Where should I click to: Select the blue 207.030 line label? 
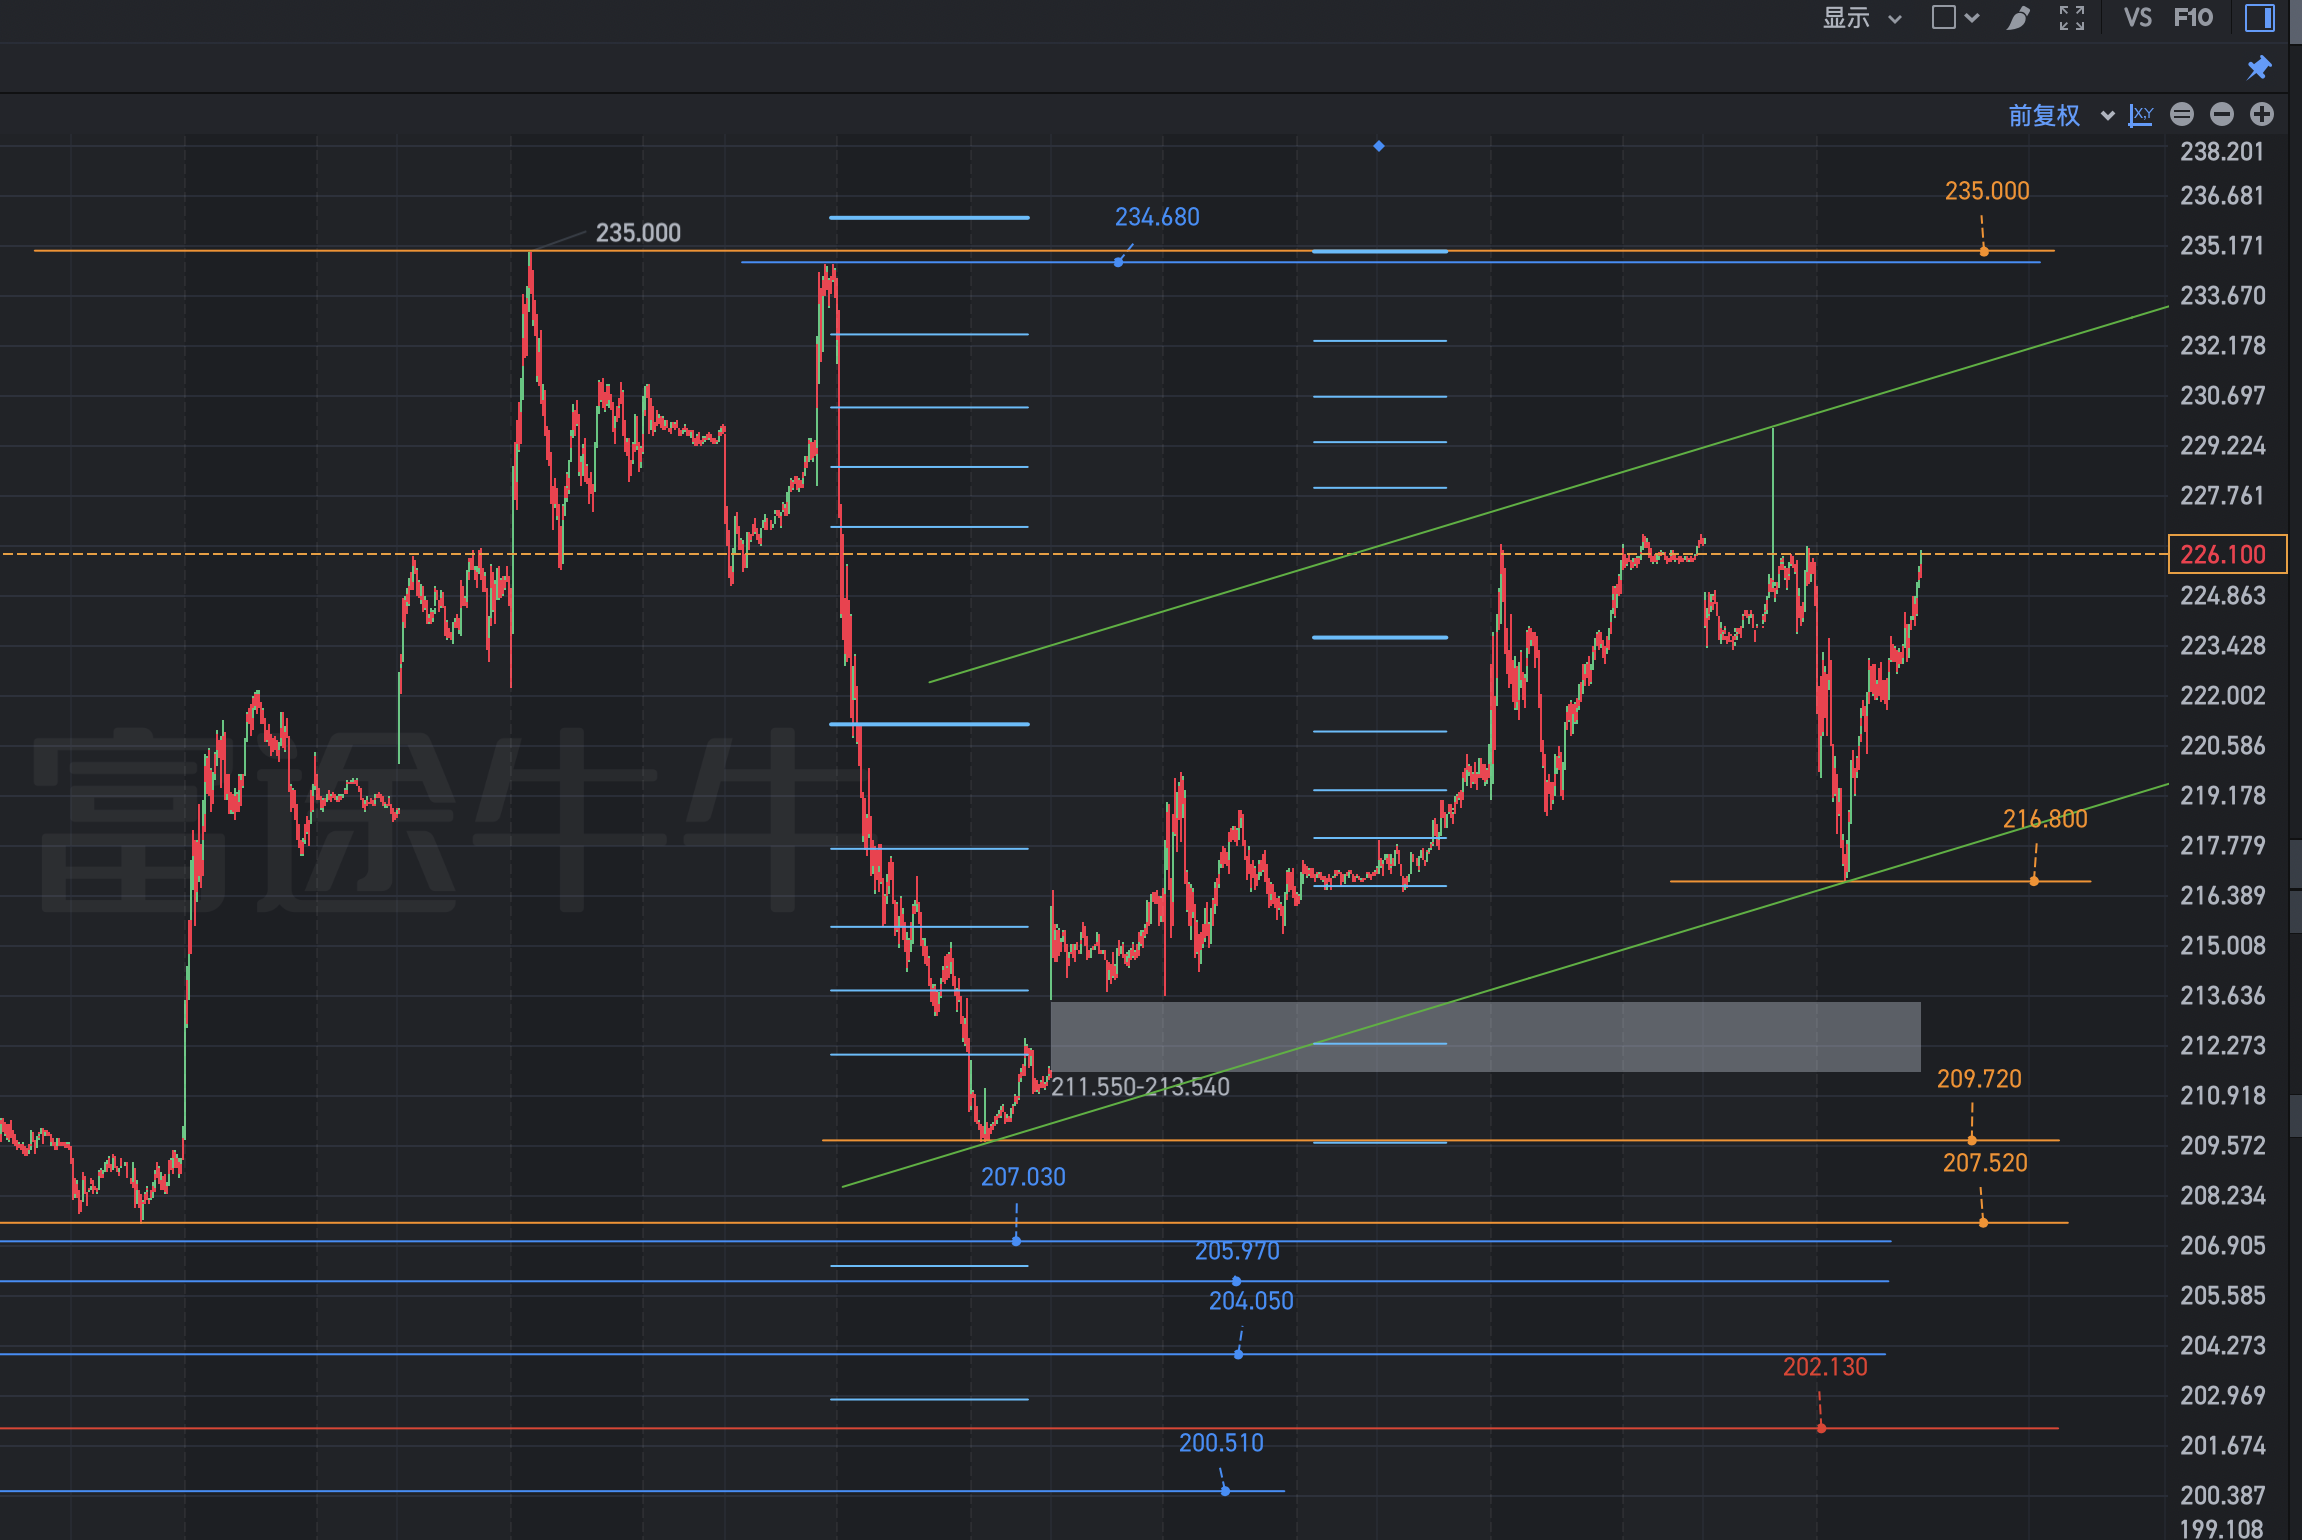point(1023,1177)
